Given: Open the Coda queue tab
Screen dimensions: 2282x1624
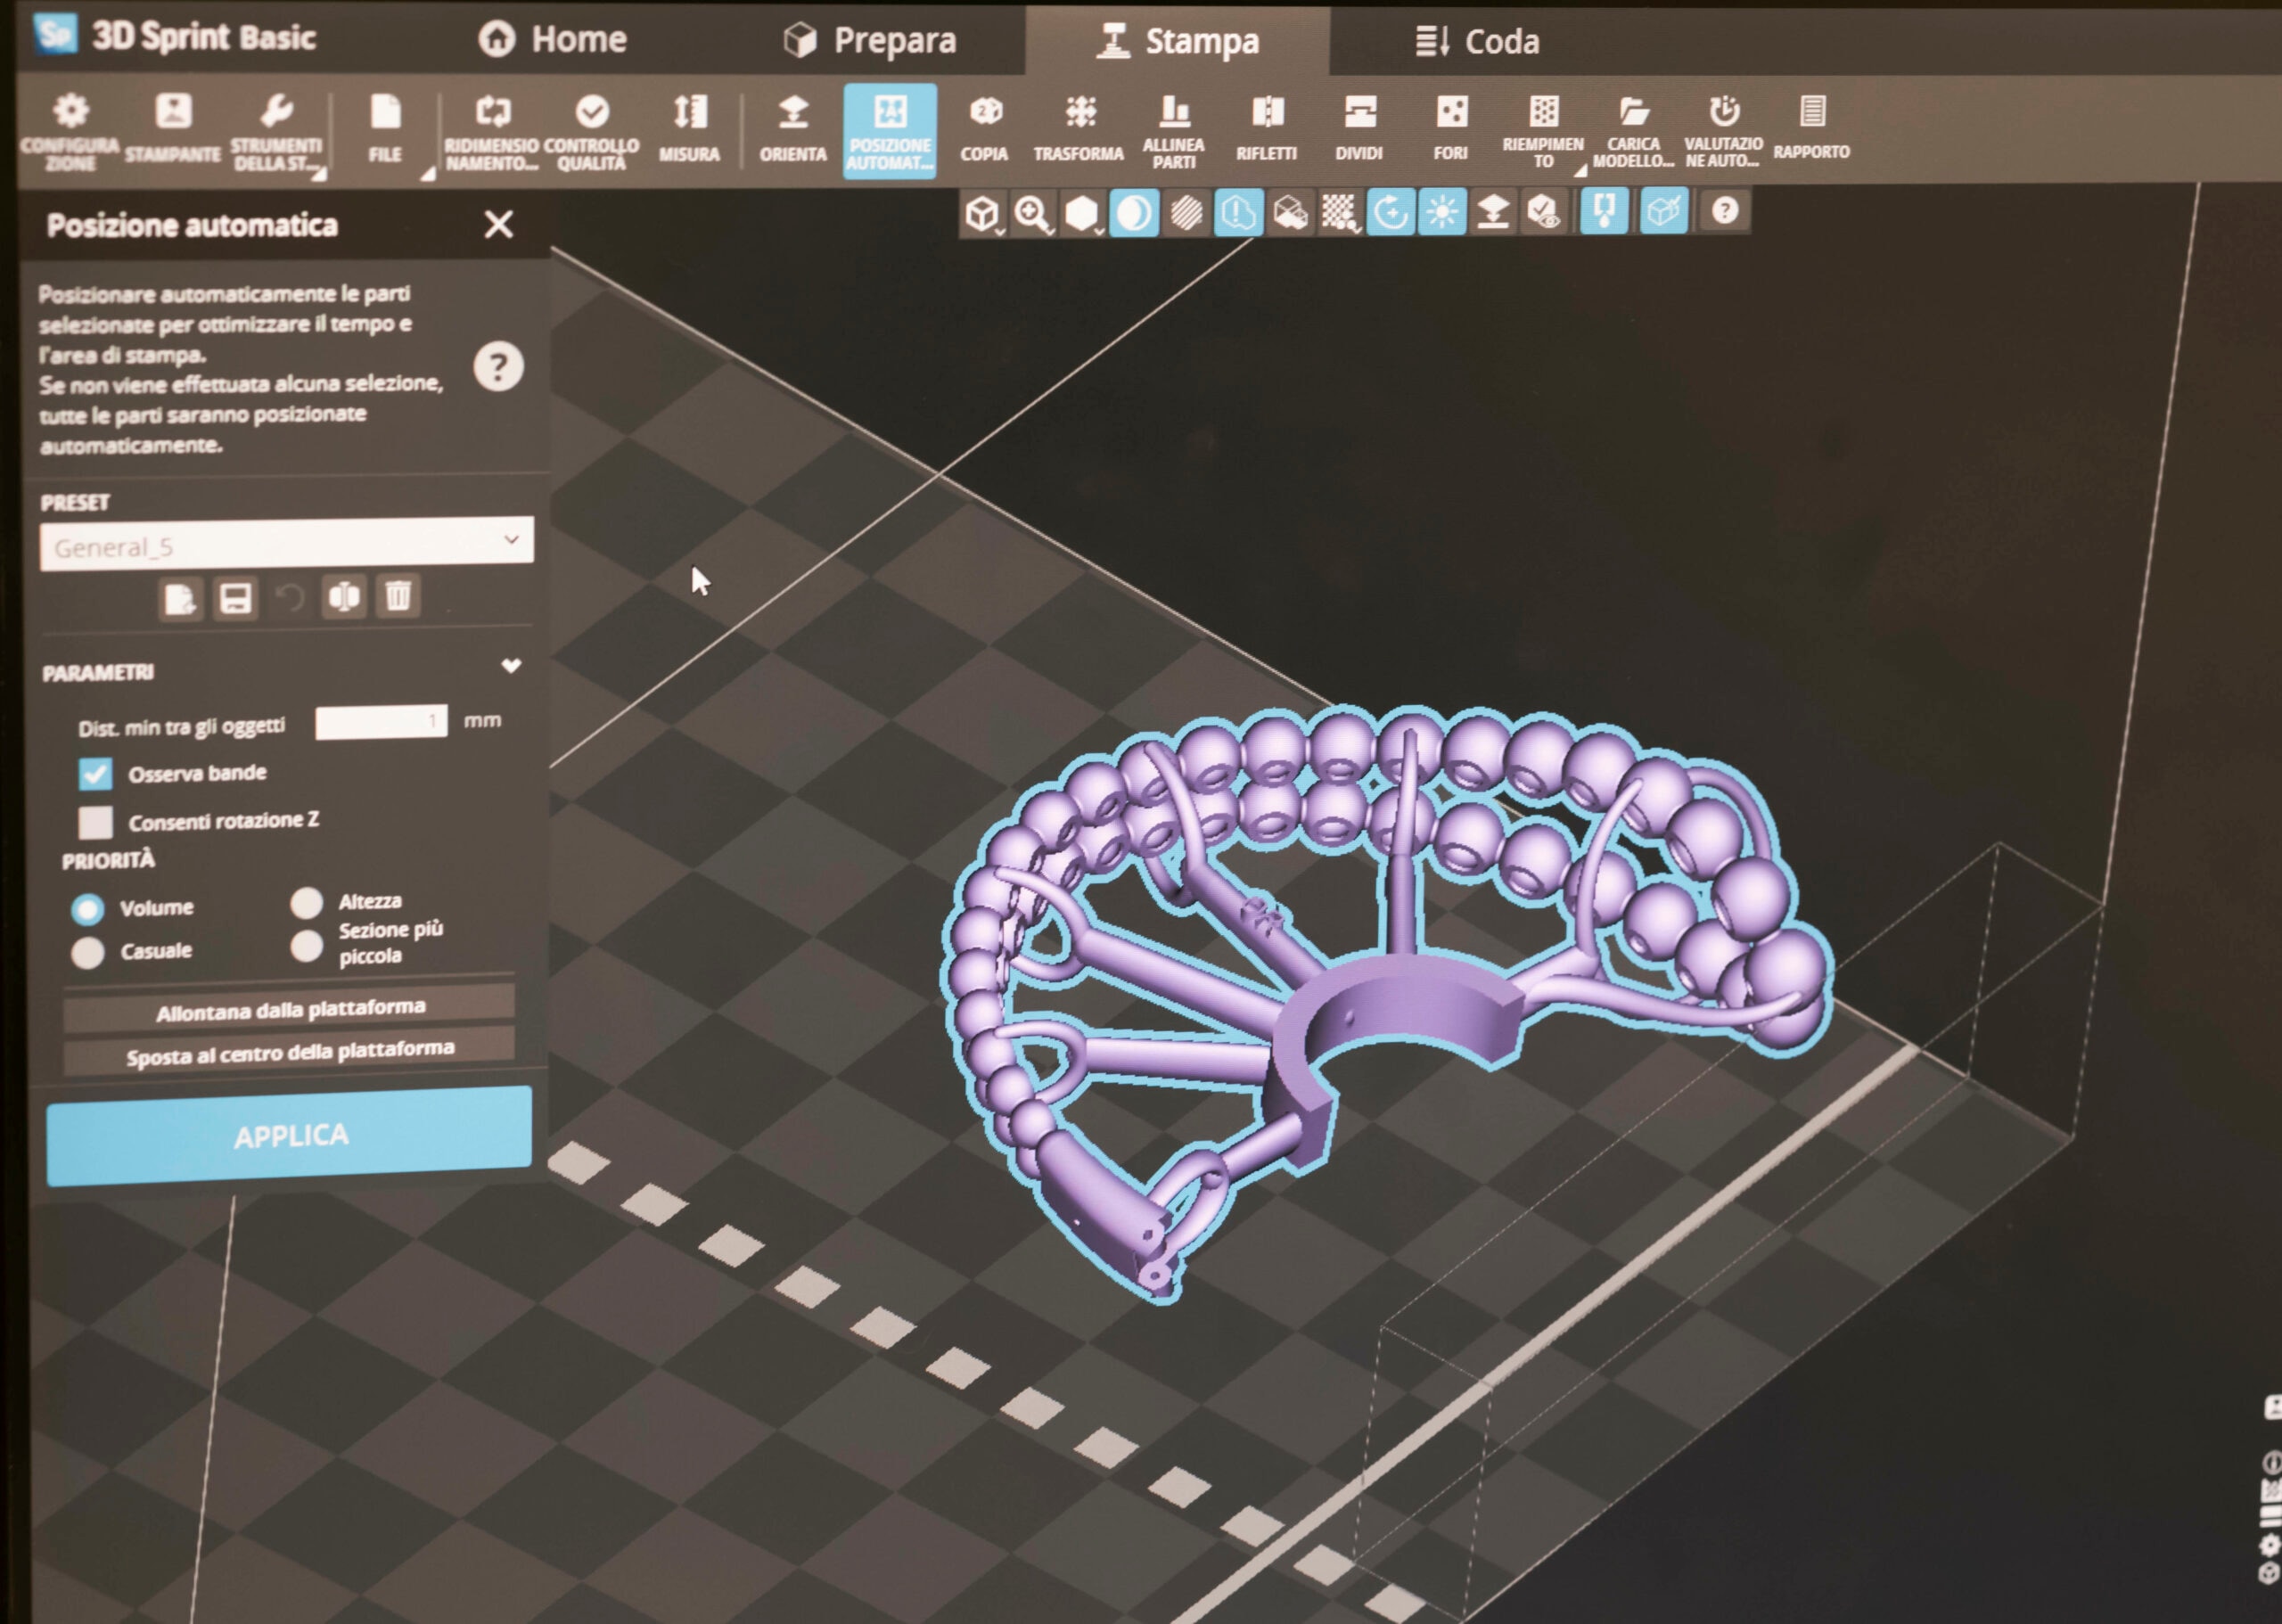Looking at the screenshot, I should click(x=1477, y=41).
